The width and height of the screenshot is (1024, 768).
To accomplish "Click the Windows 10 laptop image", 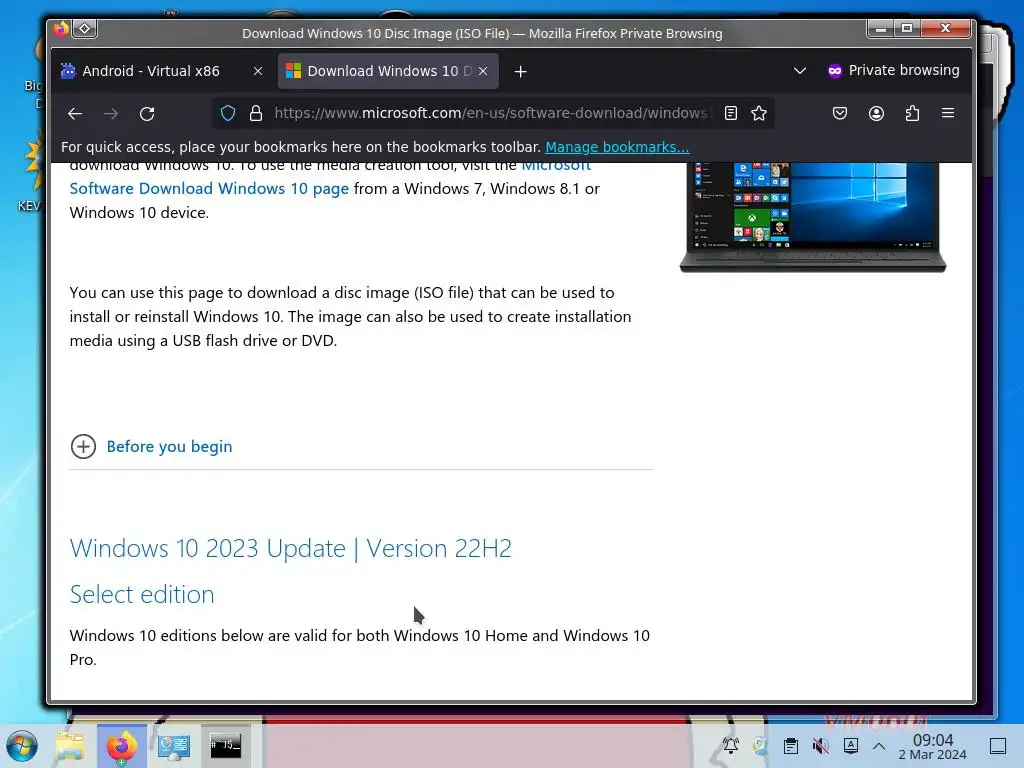I will tap(812, 217).
